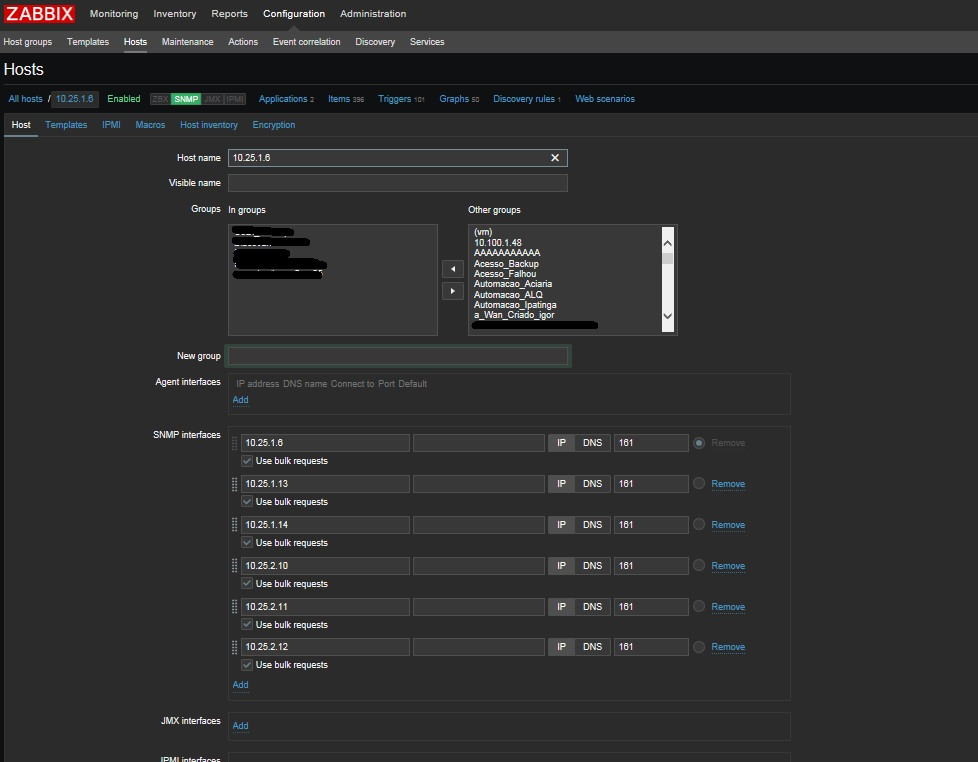Click left arrow to move group in
Image resolution: width=978 pixels, height=762 pixels.
pyautogui.click(x=453, y=270)
